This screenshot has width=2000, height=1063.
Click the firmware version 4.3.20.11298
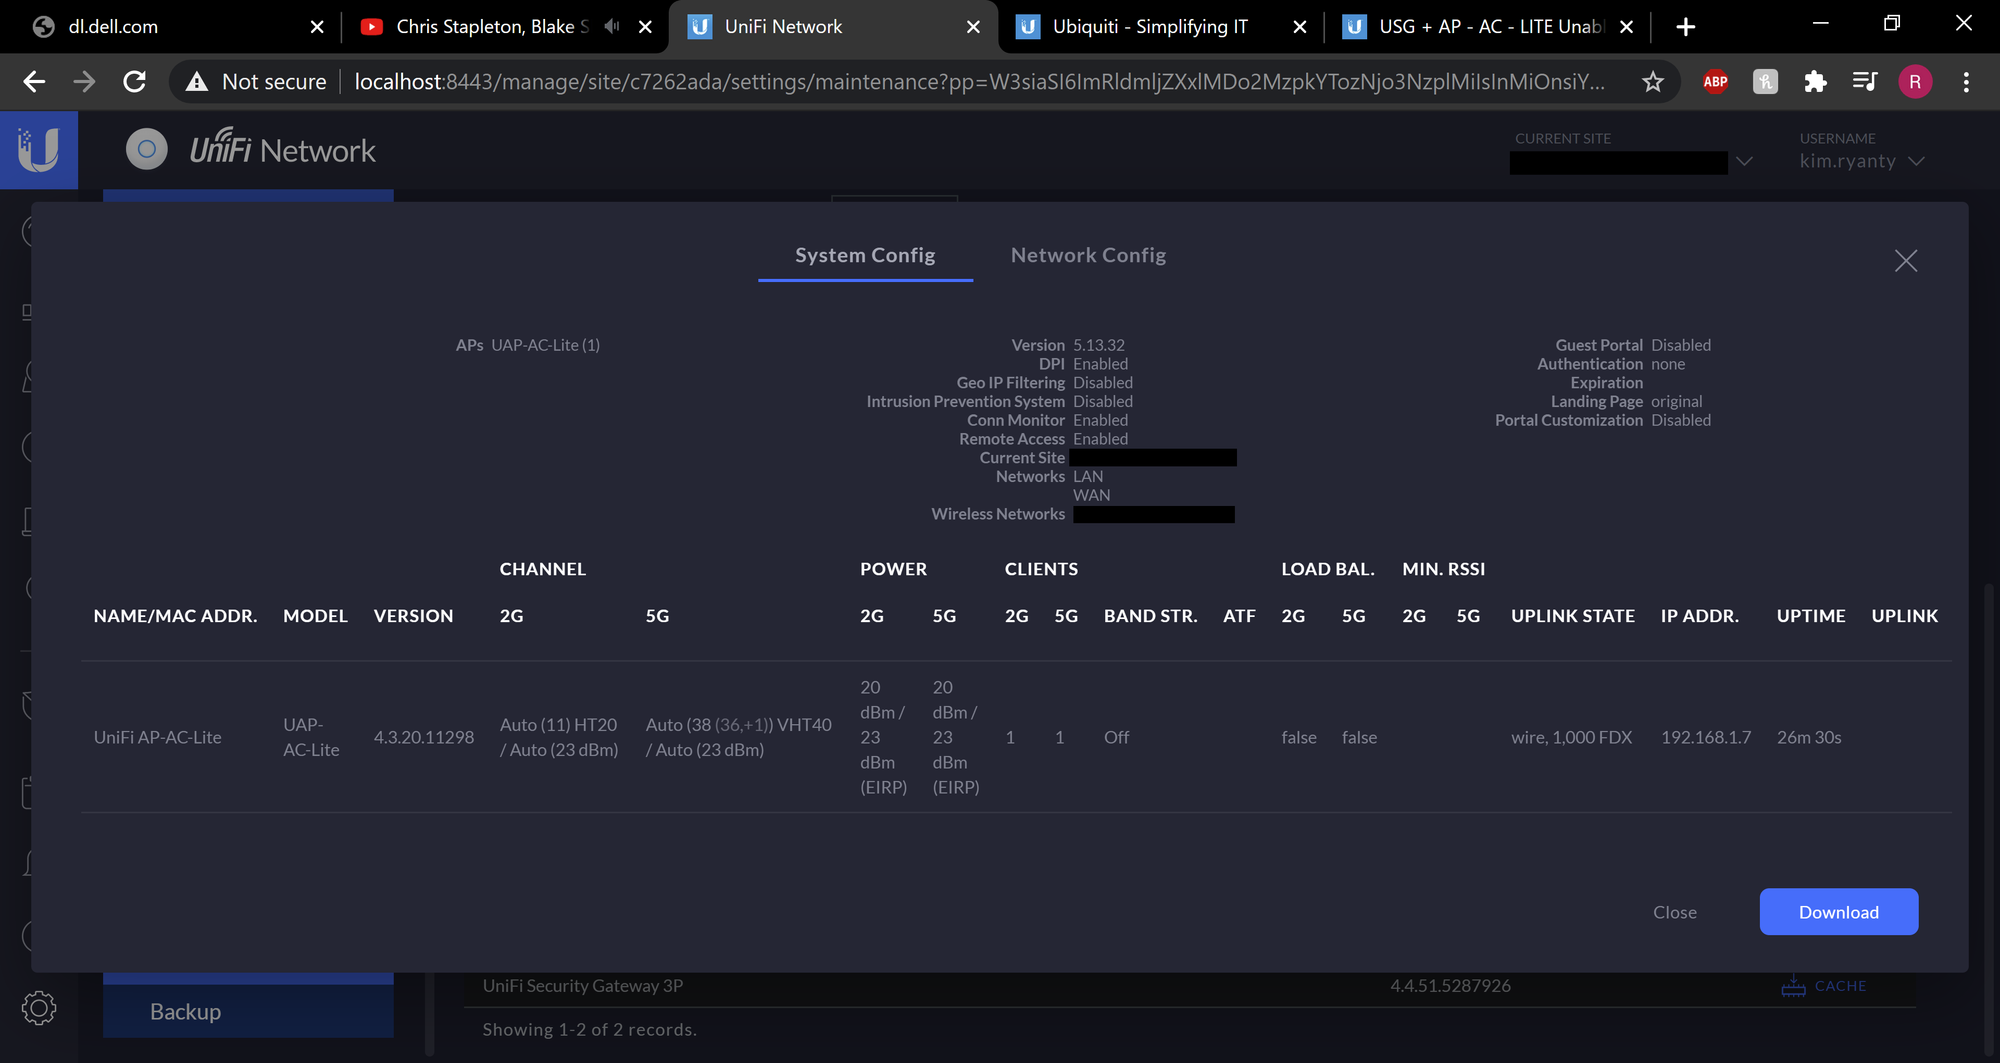coord(424,737)
